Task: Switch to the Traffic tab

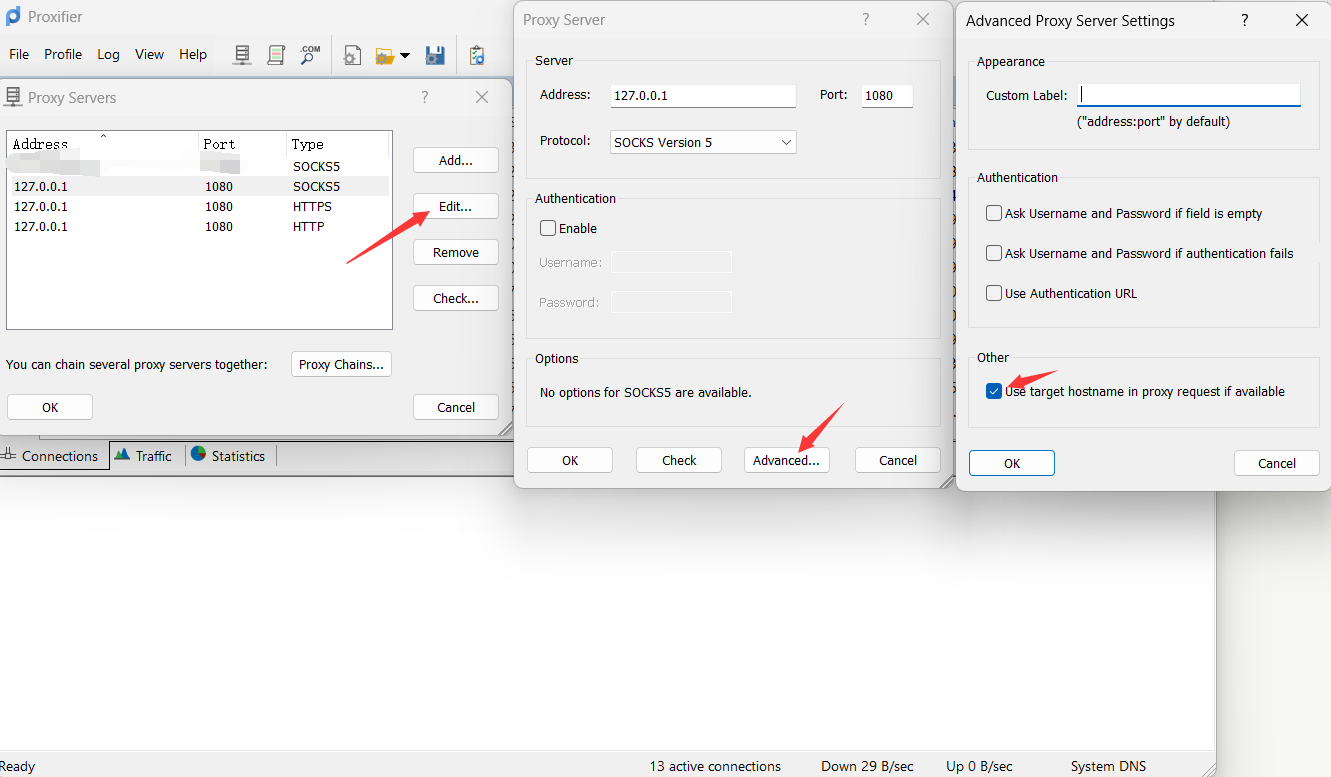Action: [x=144, y=456]
